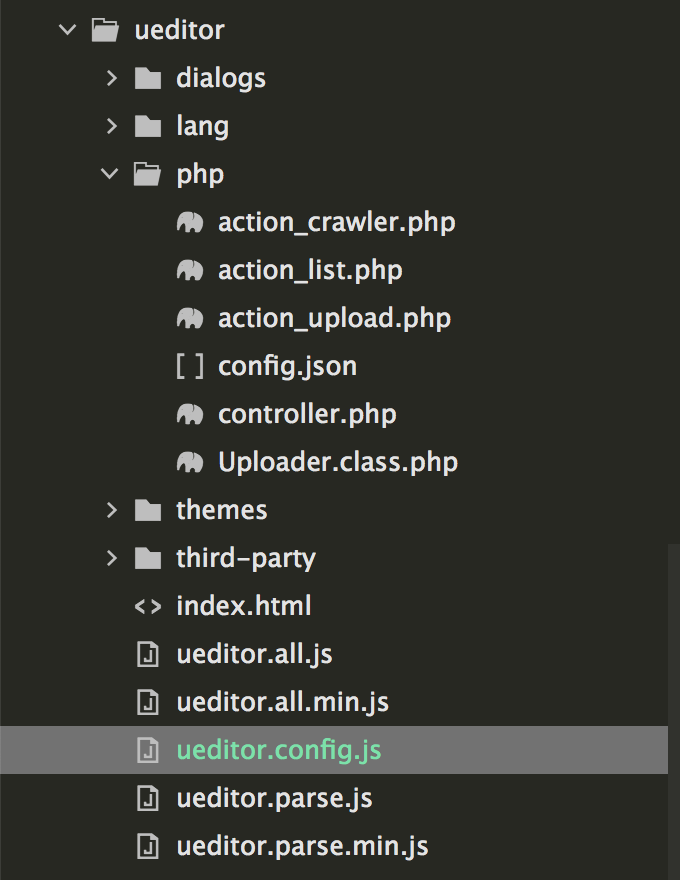Viewport: 680px width, 880px height.
Task: Expand the themes folder
Action: pos(110,510)
